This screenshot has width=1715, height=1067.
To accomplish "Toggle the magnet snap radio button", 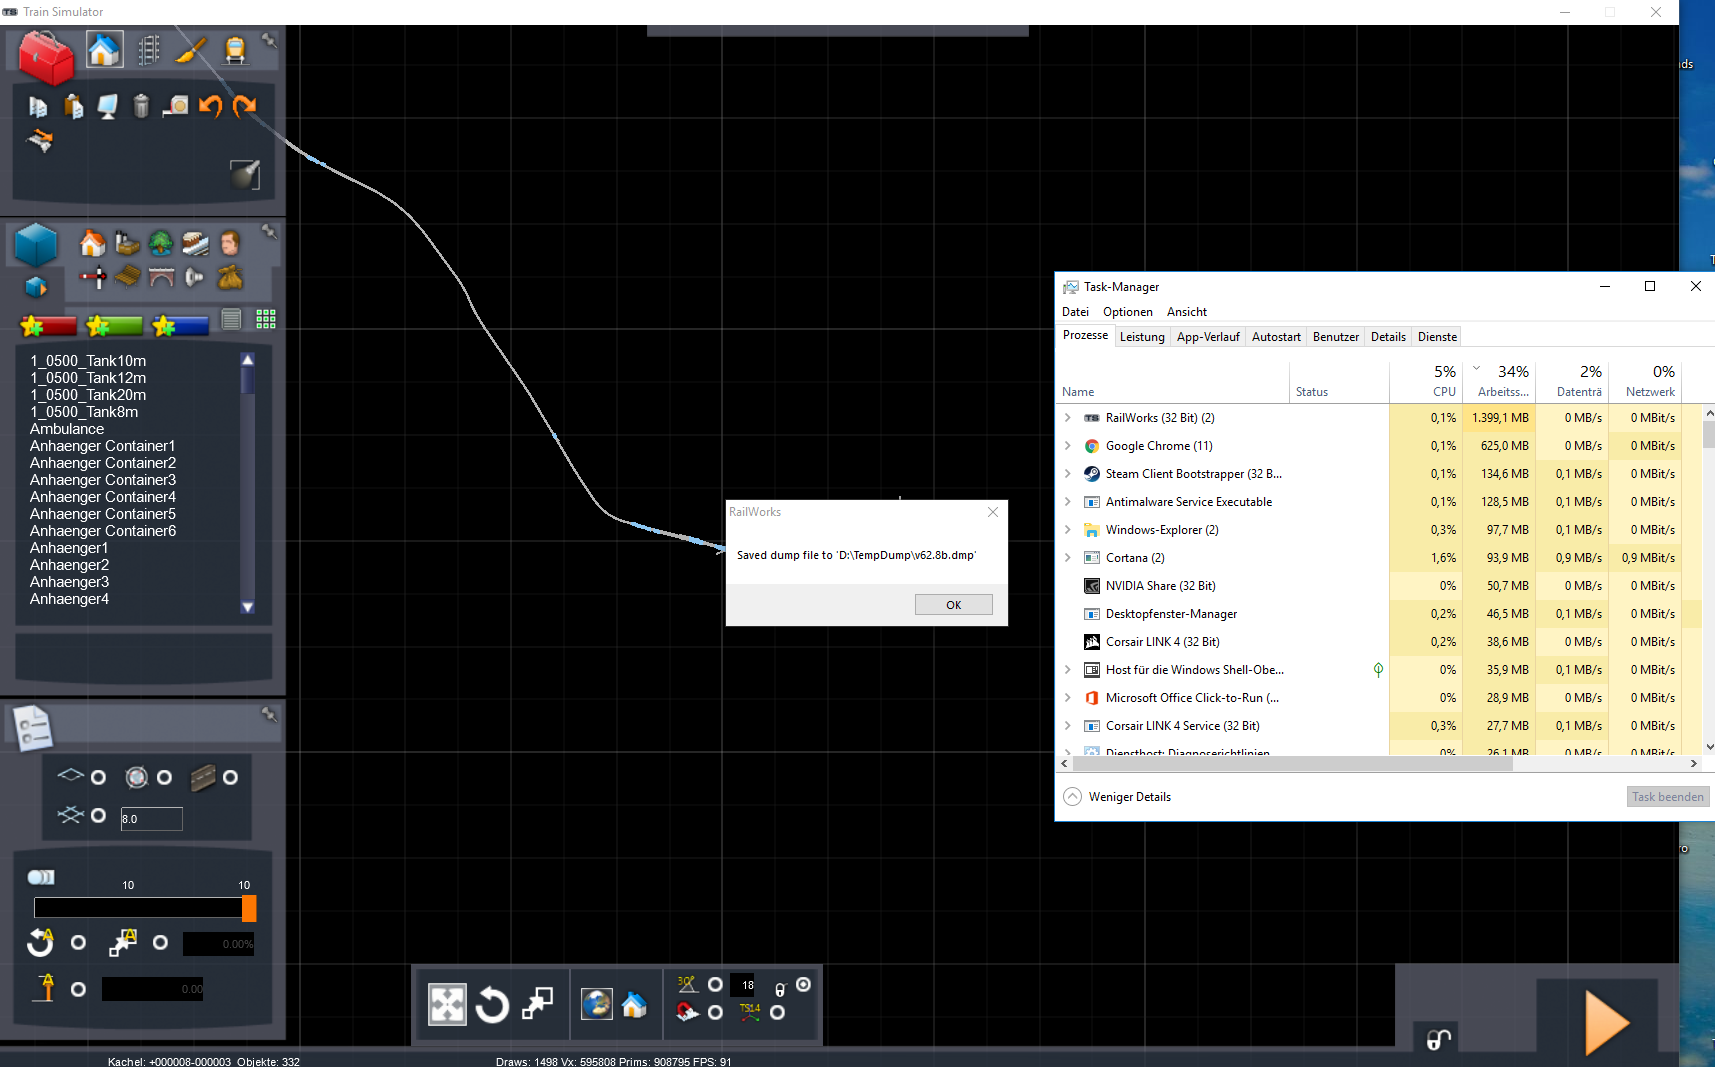I will tap(715, 1013).
